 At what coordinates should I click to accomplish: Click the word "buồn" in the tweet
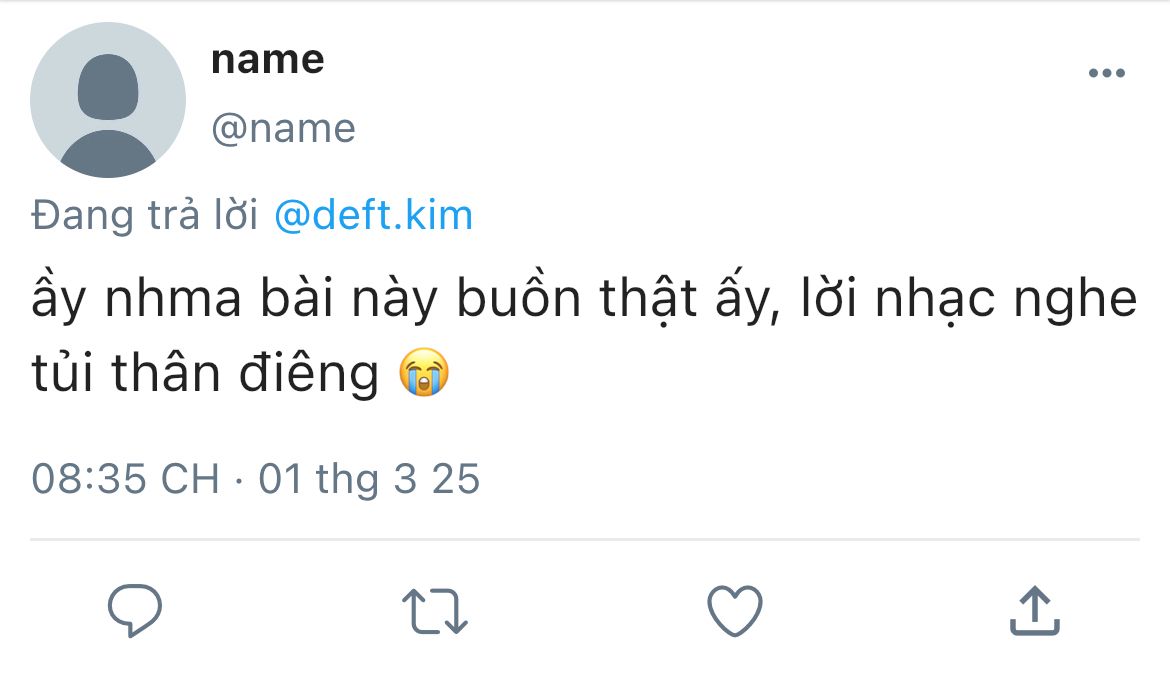coord(516,301)
